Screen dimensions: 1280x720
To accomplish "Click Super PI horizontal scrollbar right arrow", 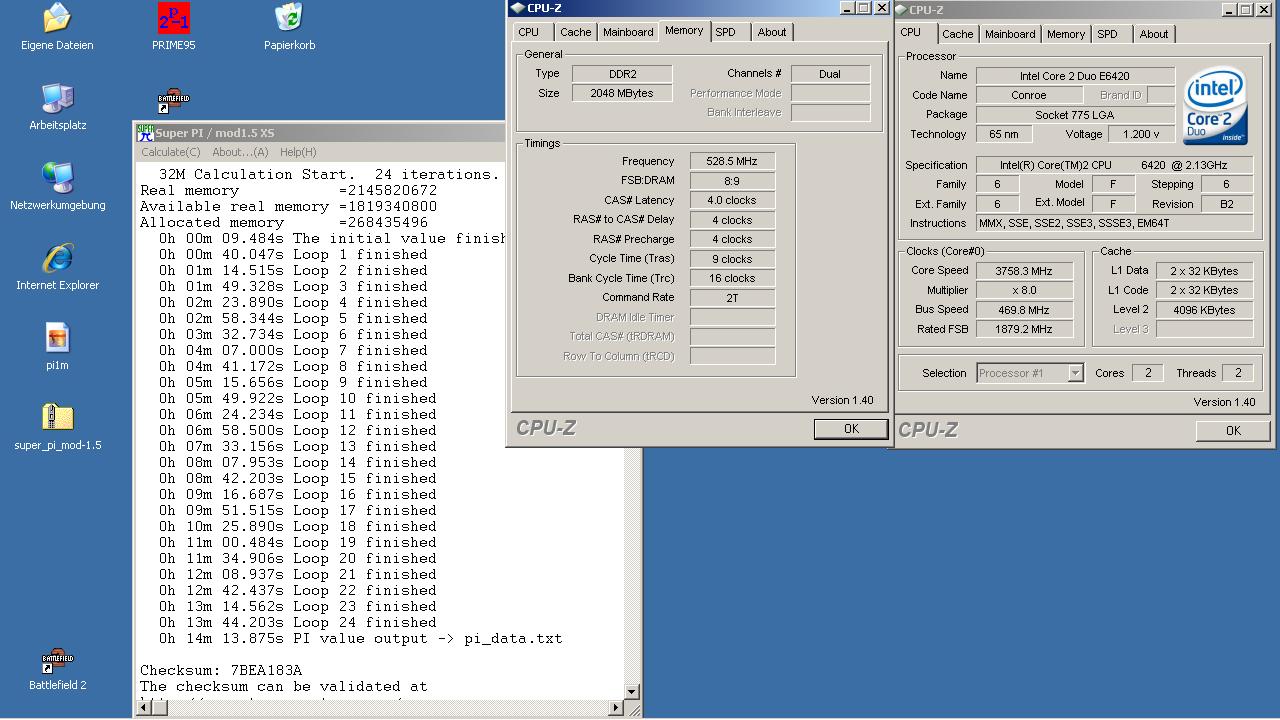I will pos(615,708).
